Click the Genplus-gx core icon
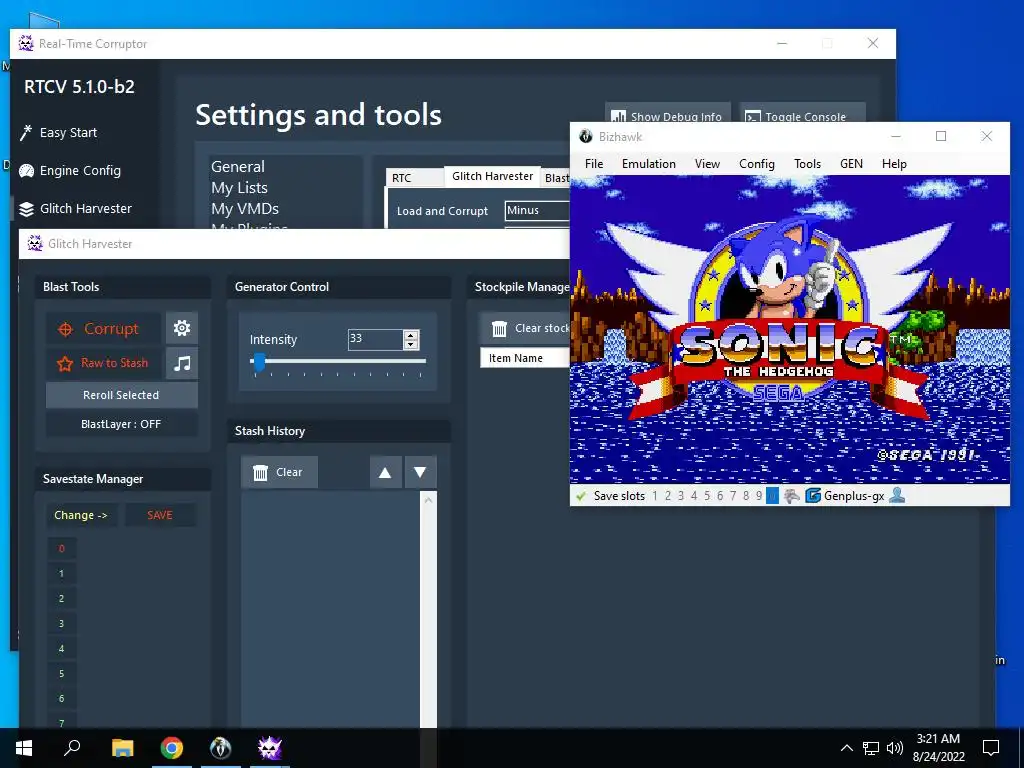The width and height of the screenshot is (1024, 768). coord(812,496)
